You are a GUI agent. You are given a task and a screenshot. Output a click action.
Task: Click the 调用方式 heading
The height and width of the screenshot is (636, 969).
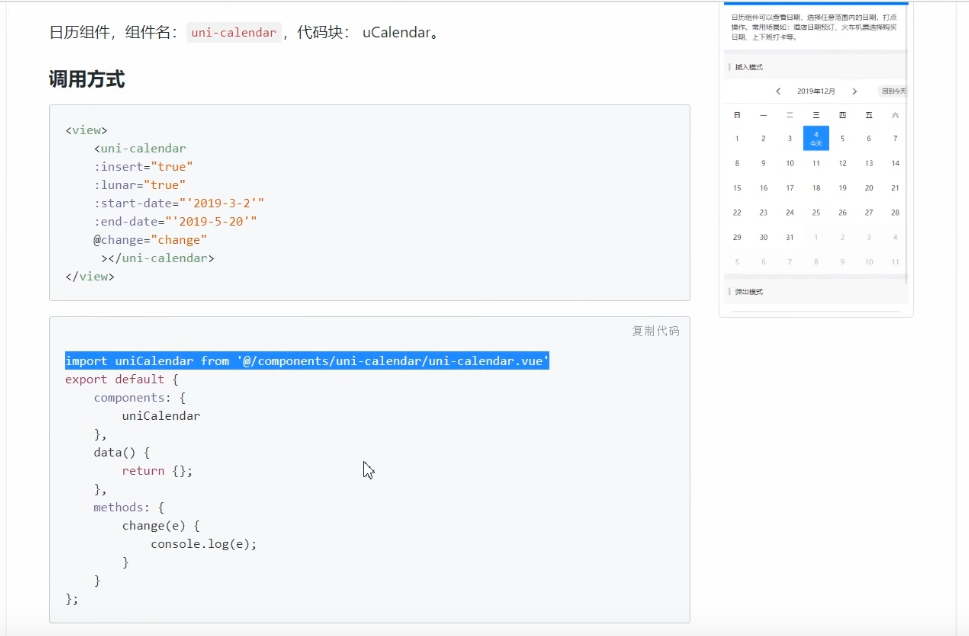coord(87,79)
